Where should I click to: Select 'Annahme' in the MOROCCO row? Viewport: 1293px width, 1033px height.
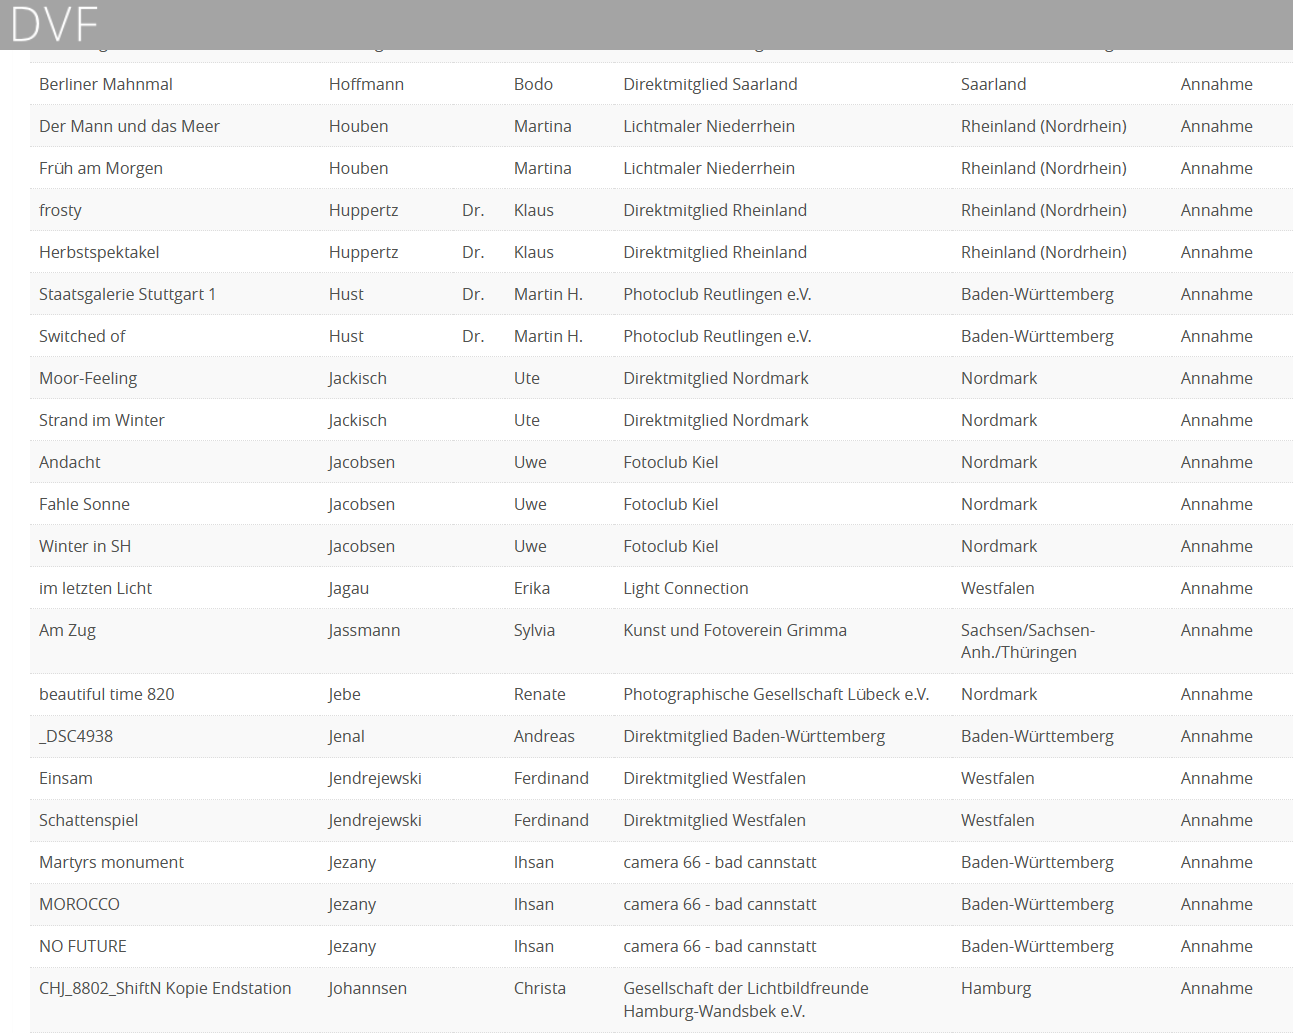1216,904
